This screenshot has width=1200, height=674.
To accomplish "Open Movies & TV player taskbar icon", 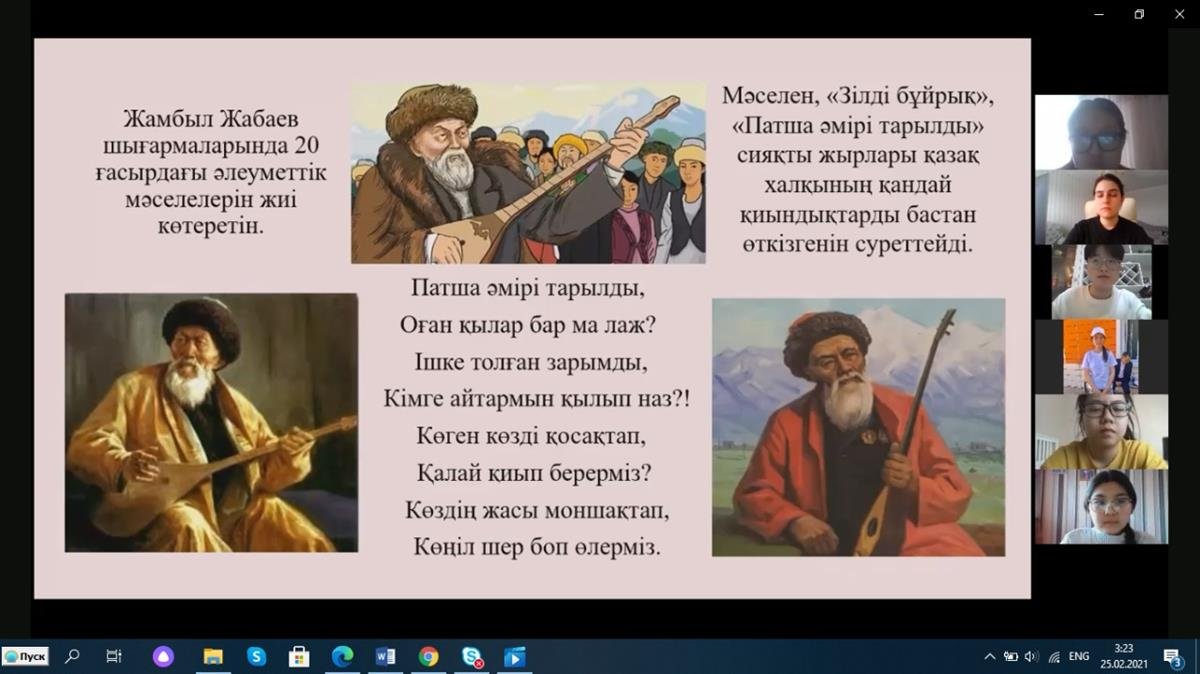I will coord(514,657).
